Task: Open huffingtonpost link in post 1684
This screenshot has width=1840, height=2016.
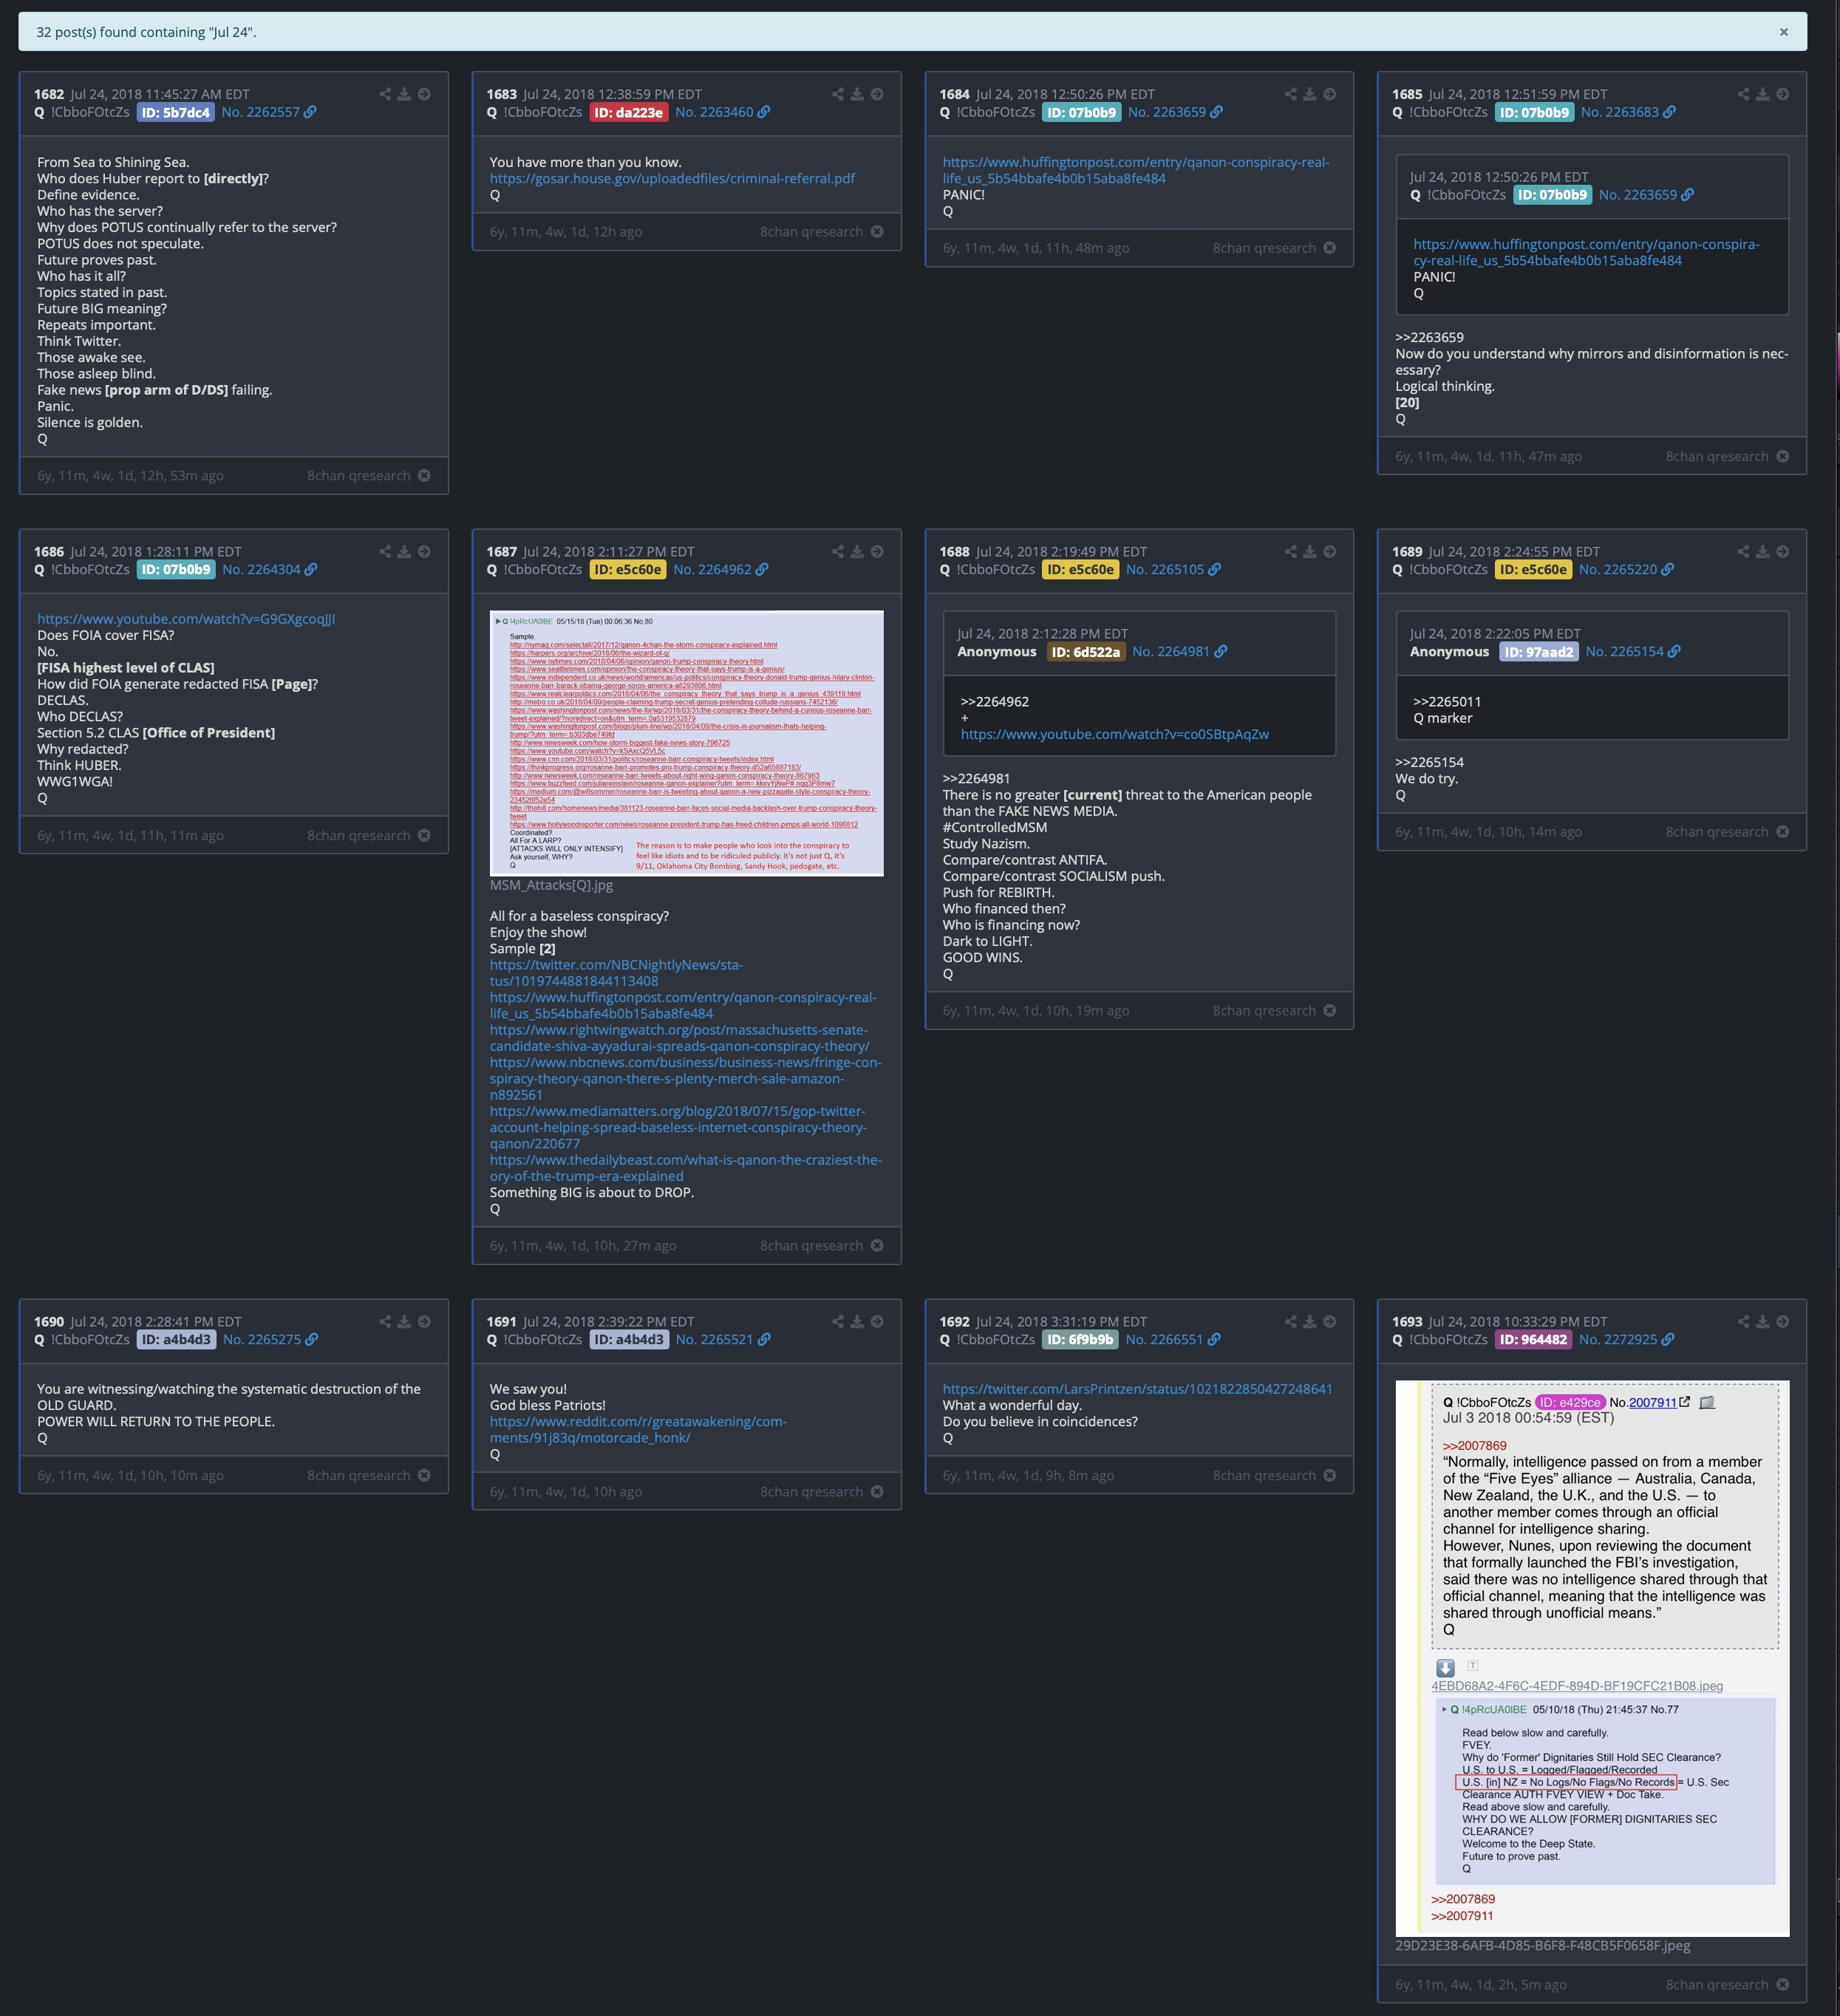Action: click(x=1136, y=170)
